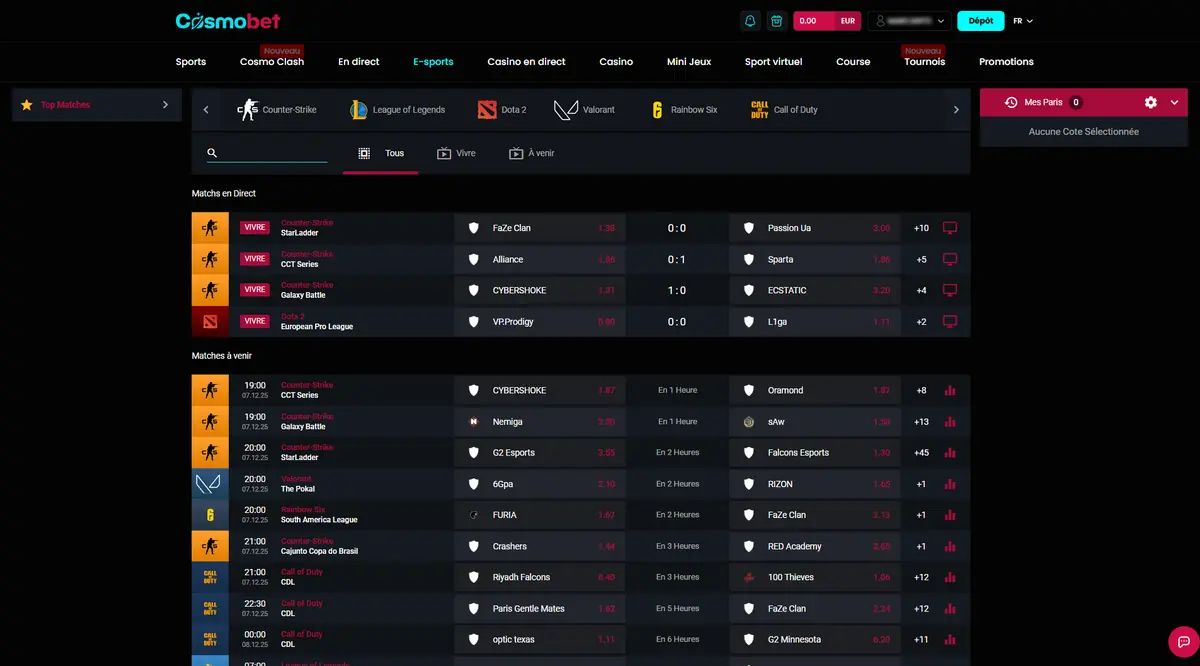This screenshot has width=1200, height=666.
Task: Open the bet slip settings gear
Action: click(1150, 102)
